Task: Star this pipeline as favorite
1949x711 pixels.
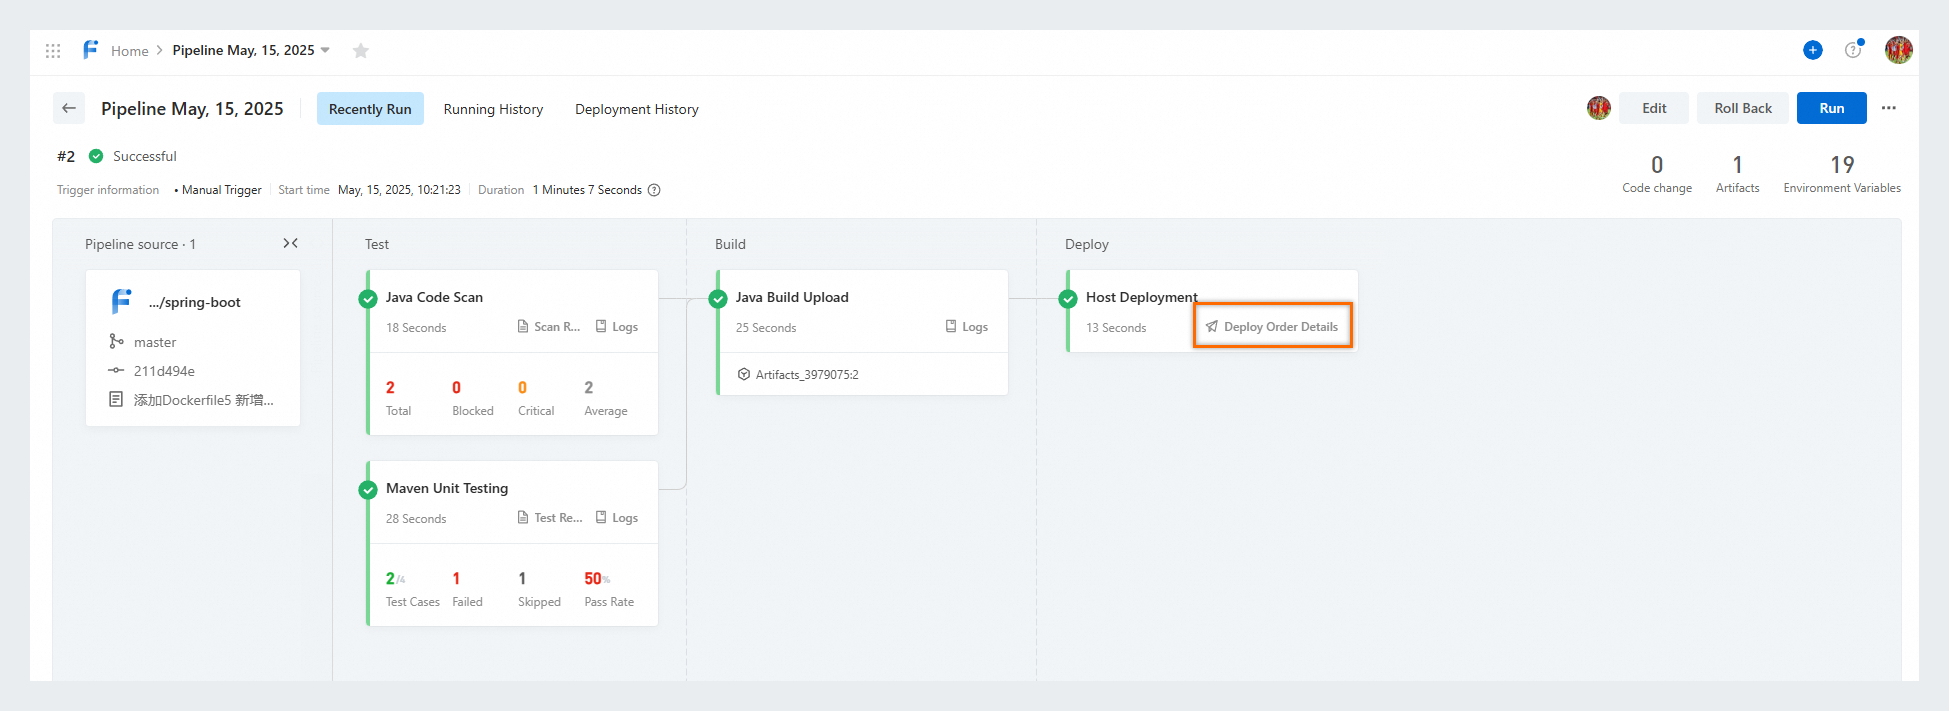Action: [x=361, y=50]
